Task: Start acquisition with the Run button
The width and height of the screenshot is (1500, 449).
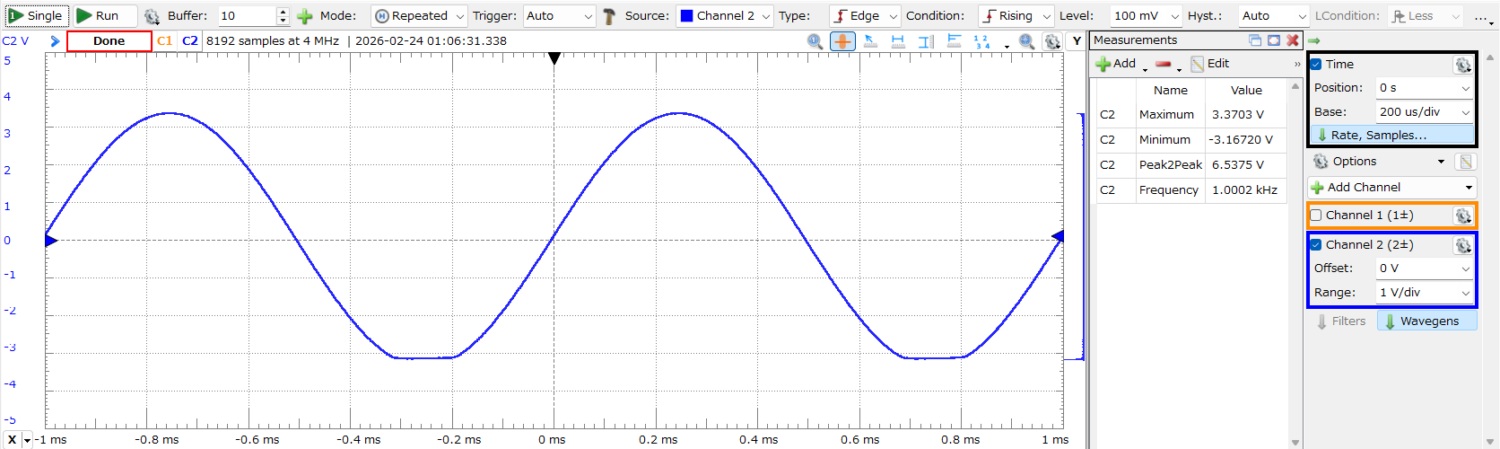Action: coord(98,16)
